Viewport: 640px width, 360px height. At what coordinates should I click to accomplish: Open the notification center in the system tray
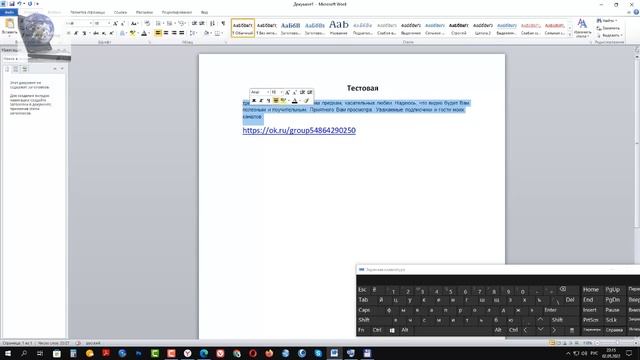pos(629,353)
